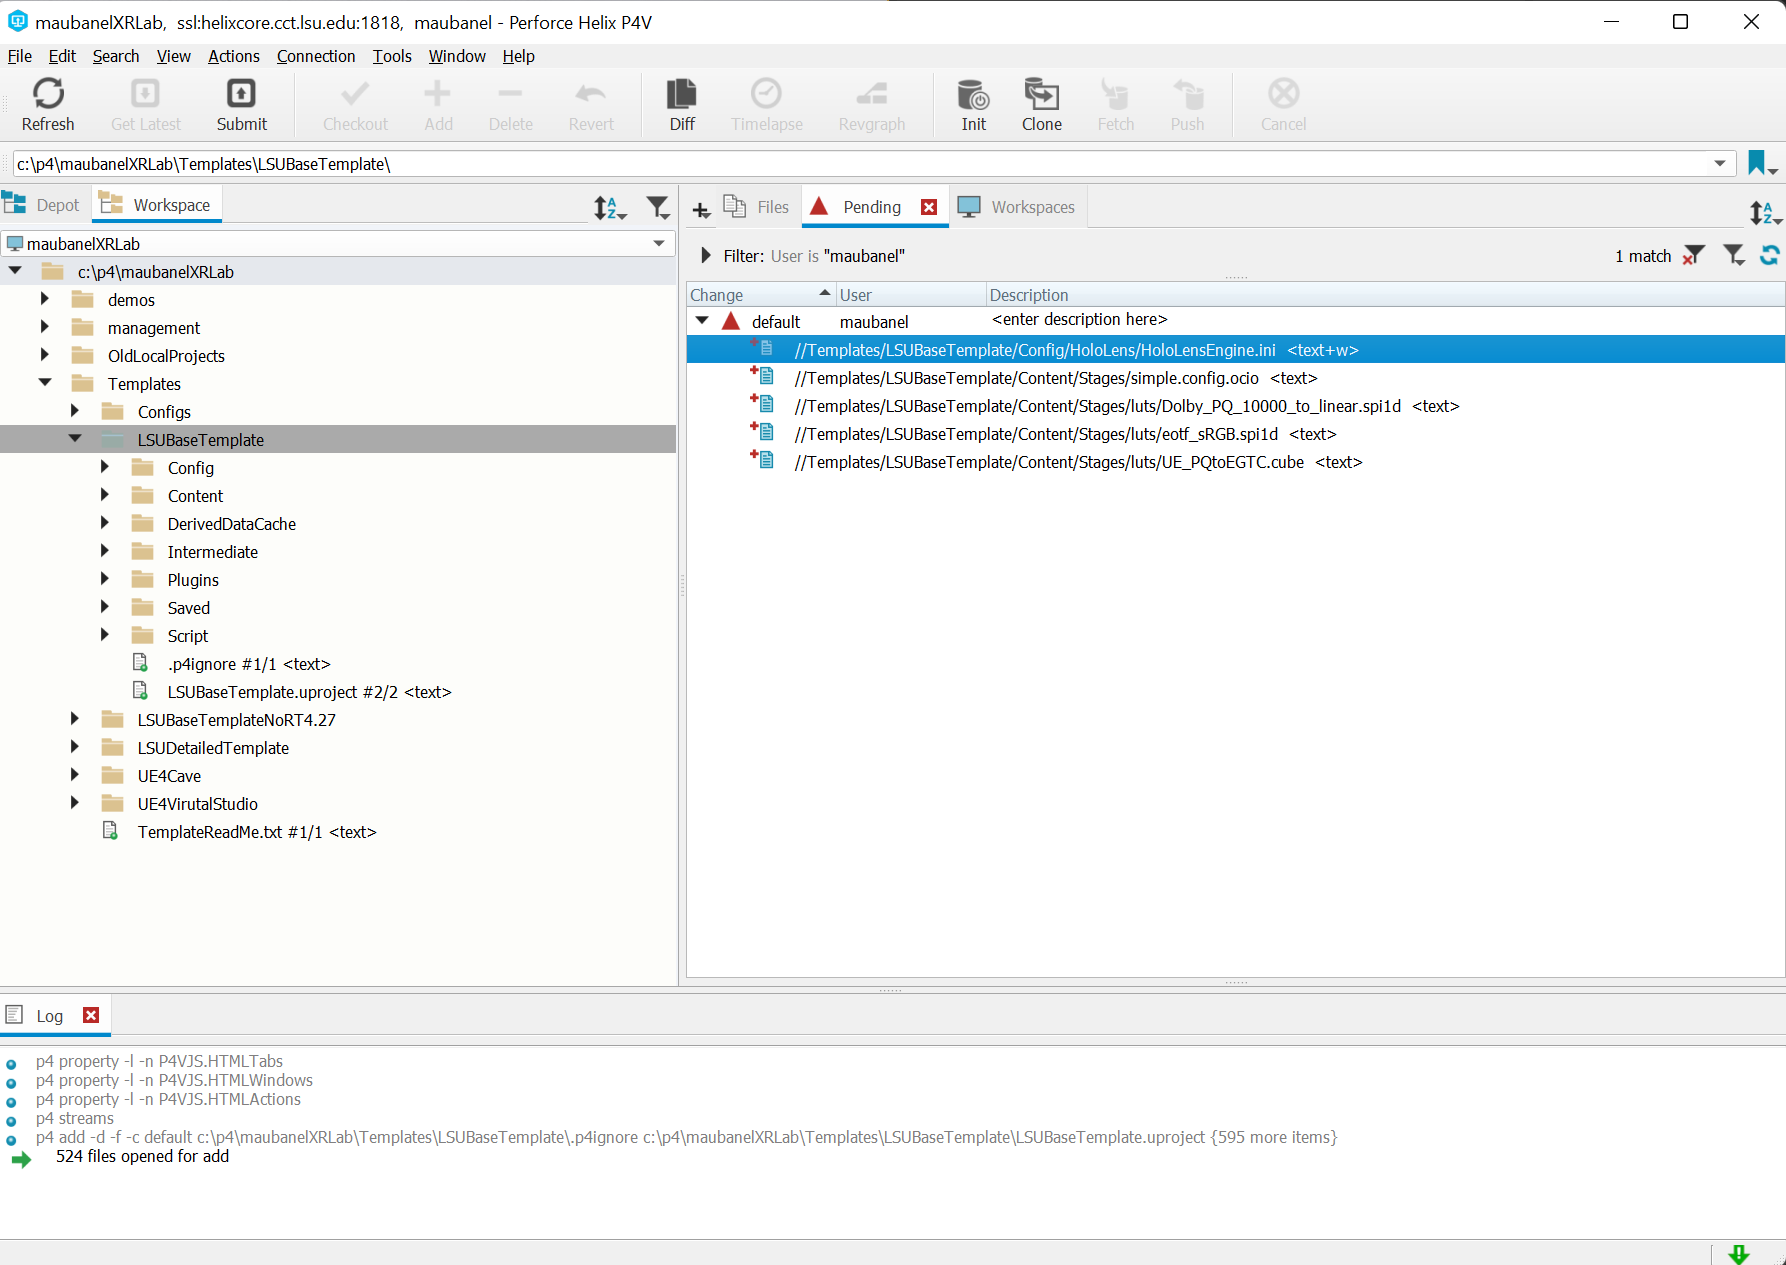Select simple.config.ocio pending file
Image resolution: width=1786 pixels, height=1265 pixels.
tap(1055, 378)
